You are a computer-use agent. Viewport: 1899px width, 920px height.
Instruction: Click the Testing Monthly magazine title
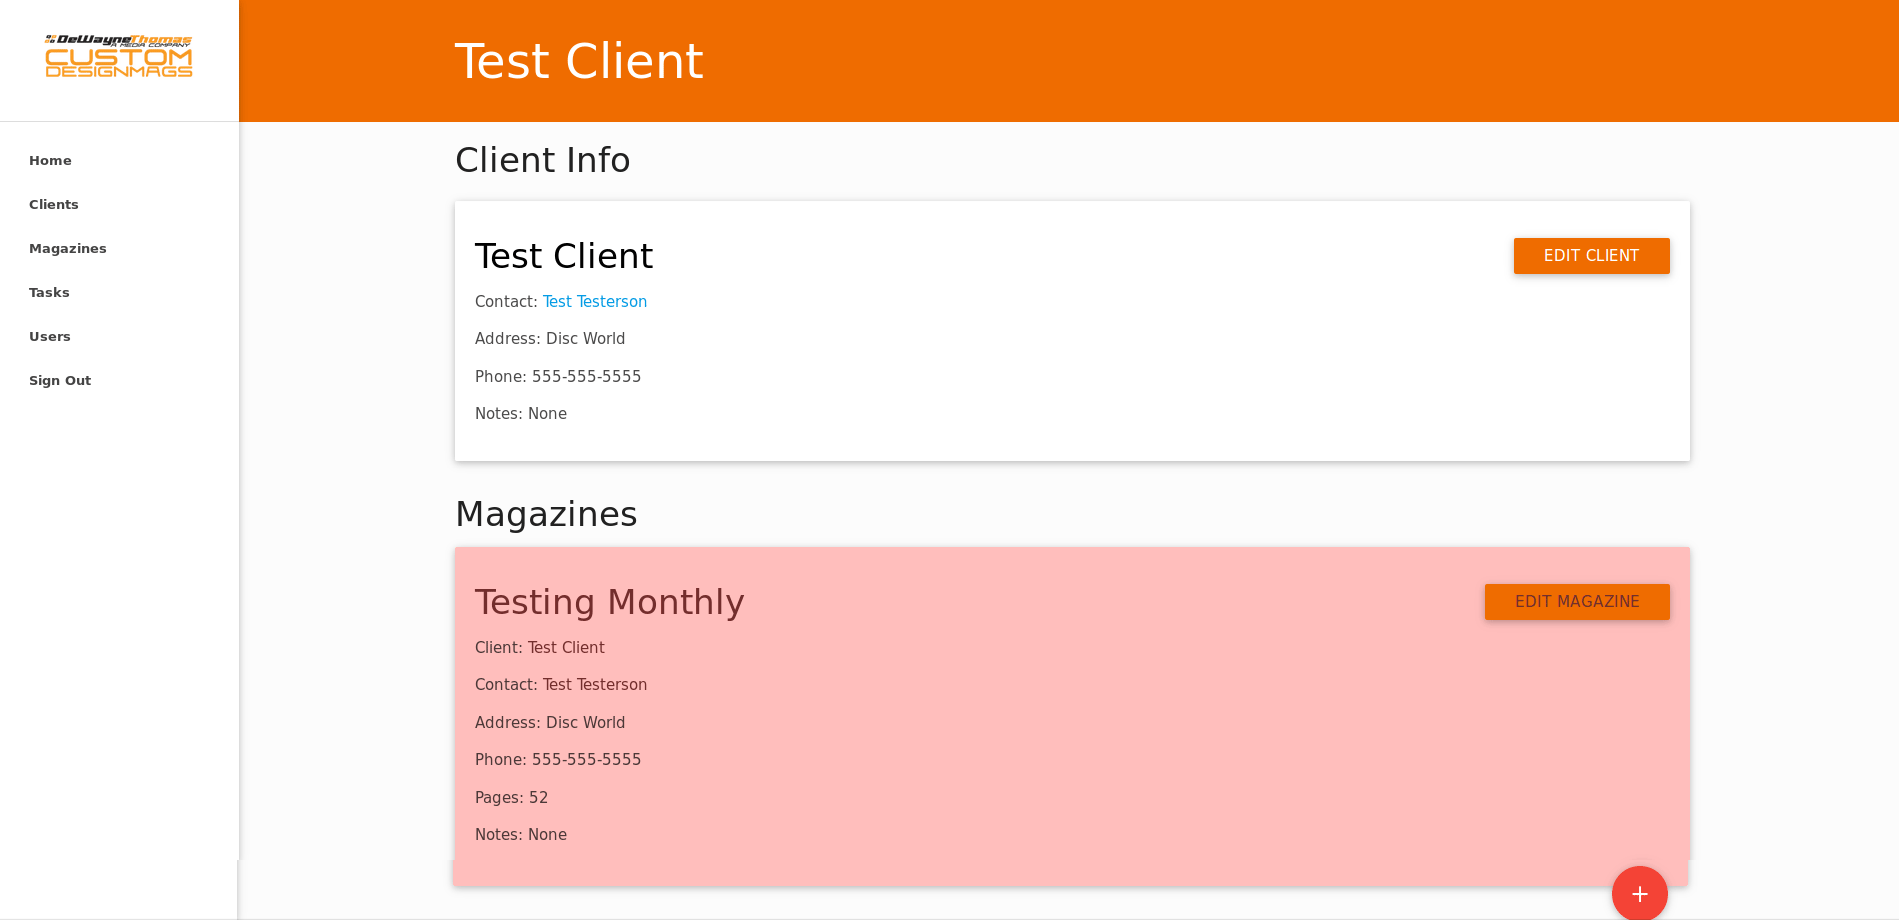(609, 602)
